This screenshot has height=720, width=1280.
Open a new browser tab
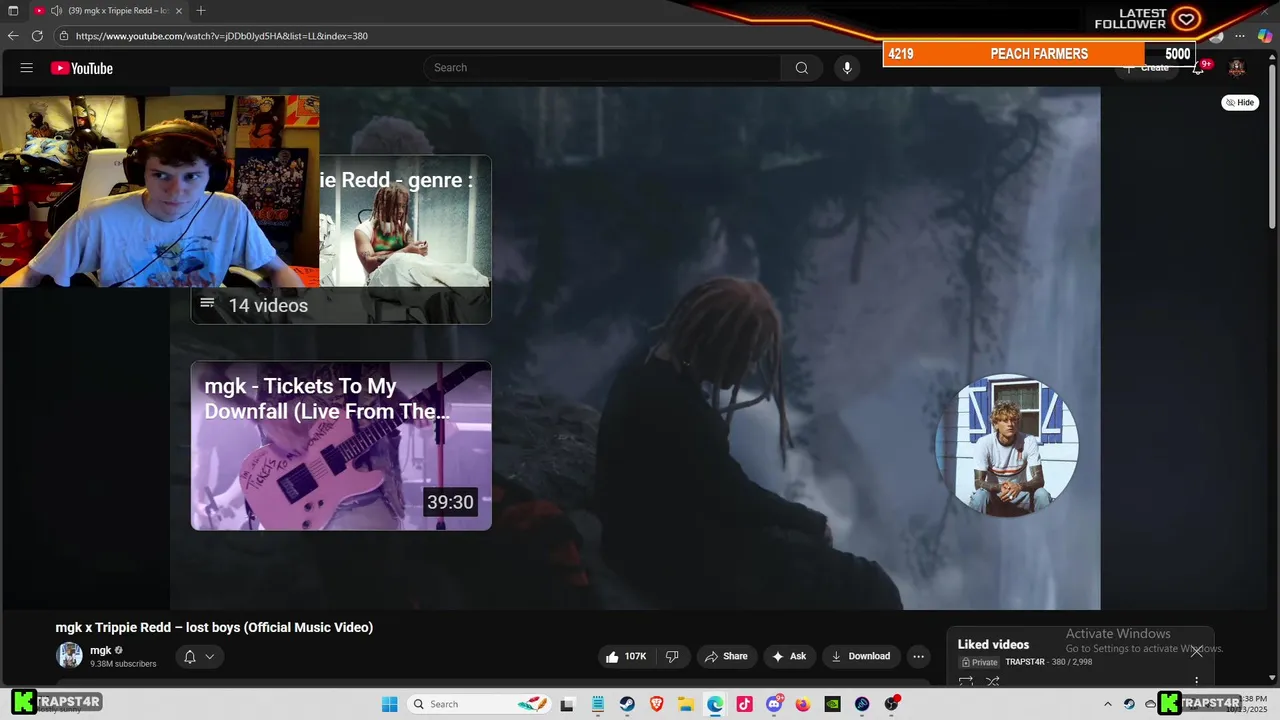point(201,11)
